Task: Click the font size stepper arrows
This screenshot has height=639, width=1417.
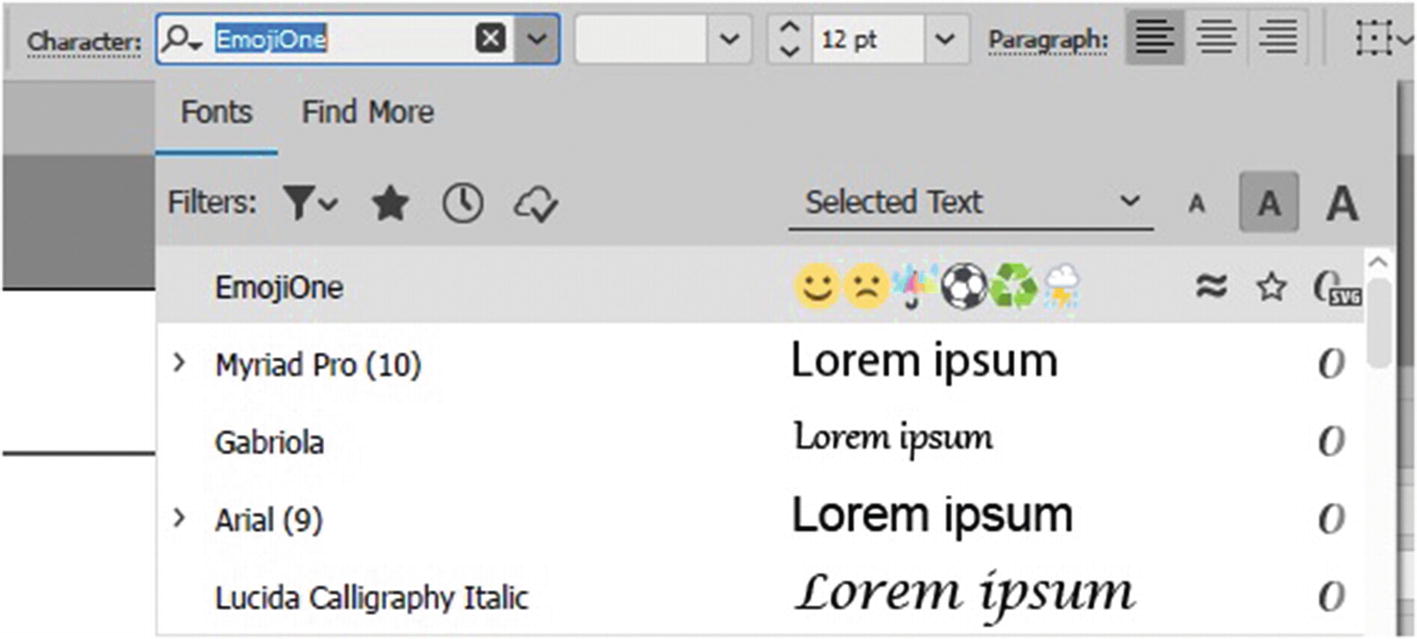Action: click(x=790, y=40)
